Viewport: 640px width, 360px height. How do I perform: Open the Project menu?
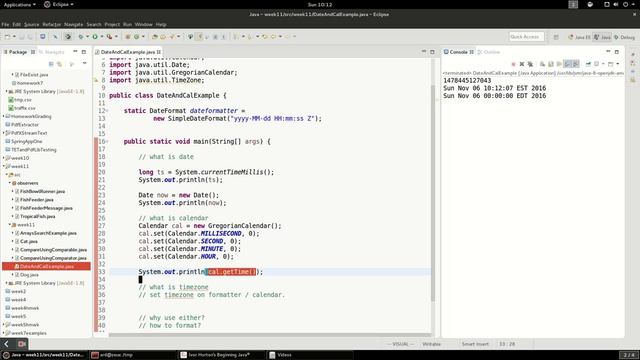pyautogui.click(x=112, y=24)
